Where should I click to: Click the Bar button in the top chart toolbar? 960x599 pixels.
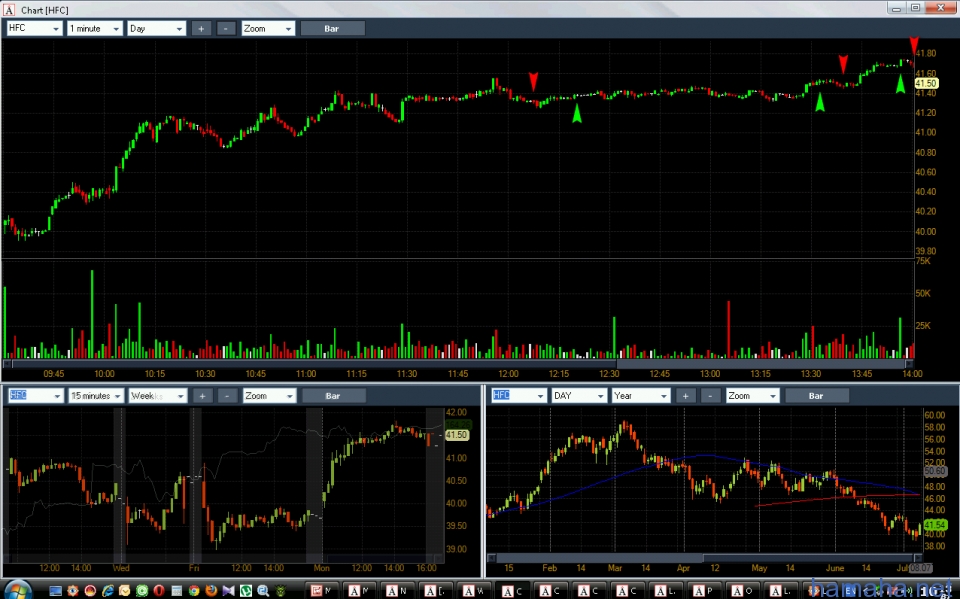point(332,28)
